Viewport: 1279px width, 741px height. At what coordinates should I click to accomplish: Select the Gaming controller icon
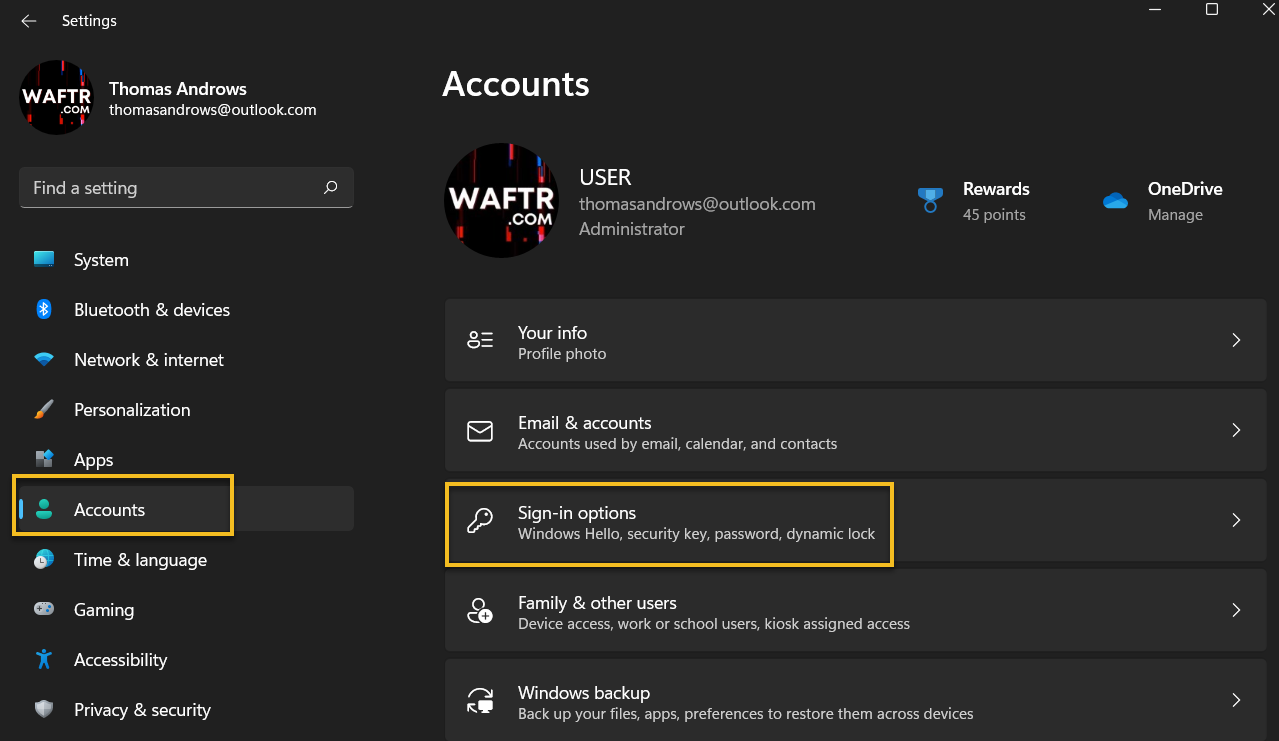point(44,610)
